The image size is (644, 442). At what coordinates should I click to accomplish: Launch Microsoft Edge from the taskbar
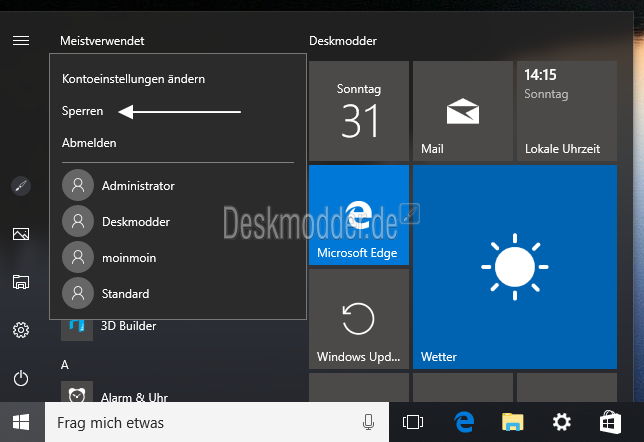464,422
